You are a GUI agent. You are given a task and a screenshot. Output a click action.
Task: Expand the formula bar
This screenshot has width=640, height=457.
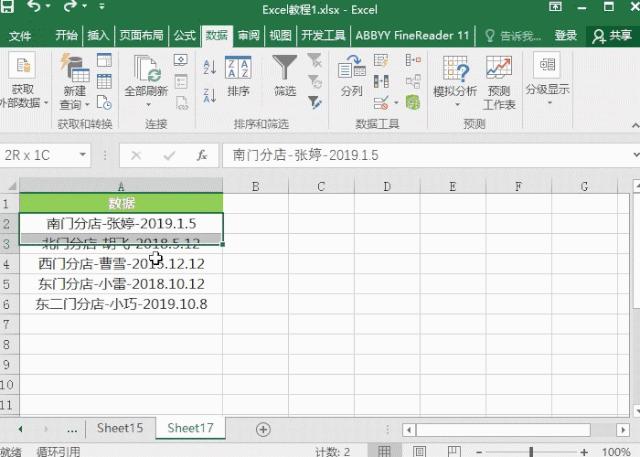635,155
